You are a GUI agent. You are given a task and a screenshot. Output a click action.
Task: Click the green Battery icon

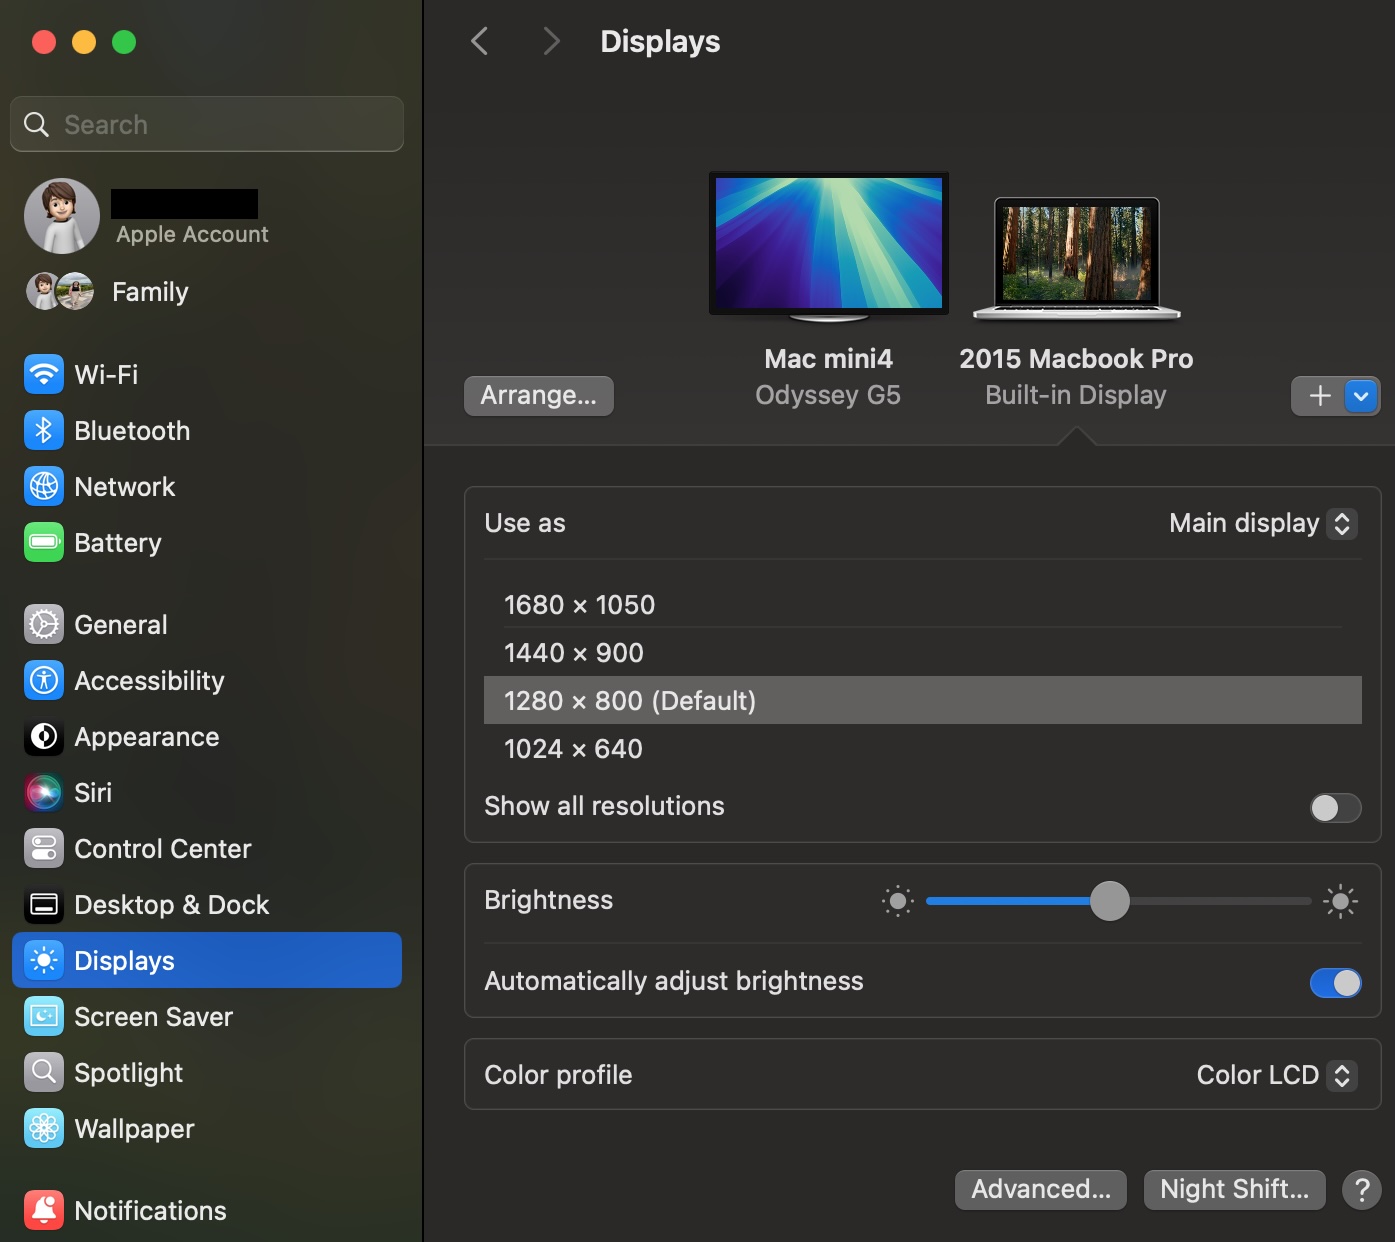coord(44,543)
